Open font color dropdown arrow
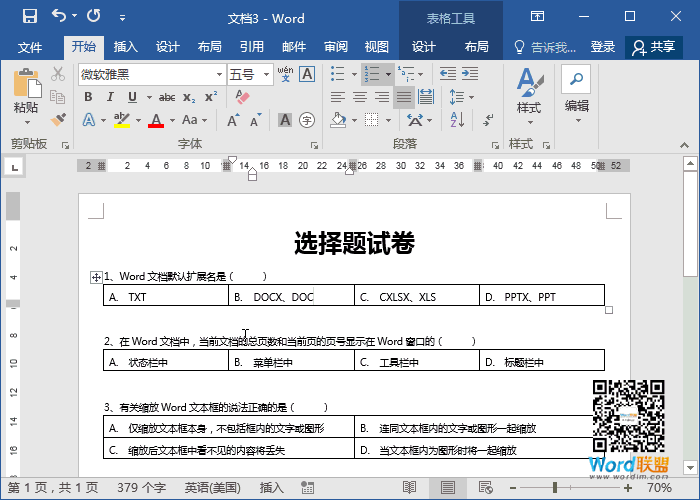 (172, 121)
